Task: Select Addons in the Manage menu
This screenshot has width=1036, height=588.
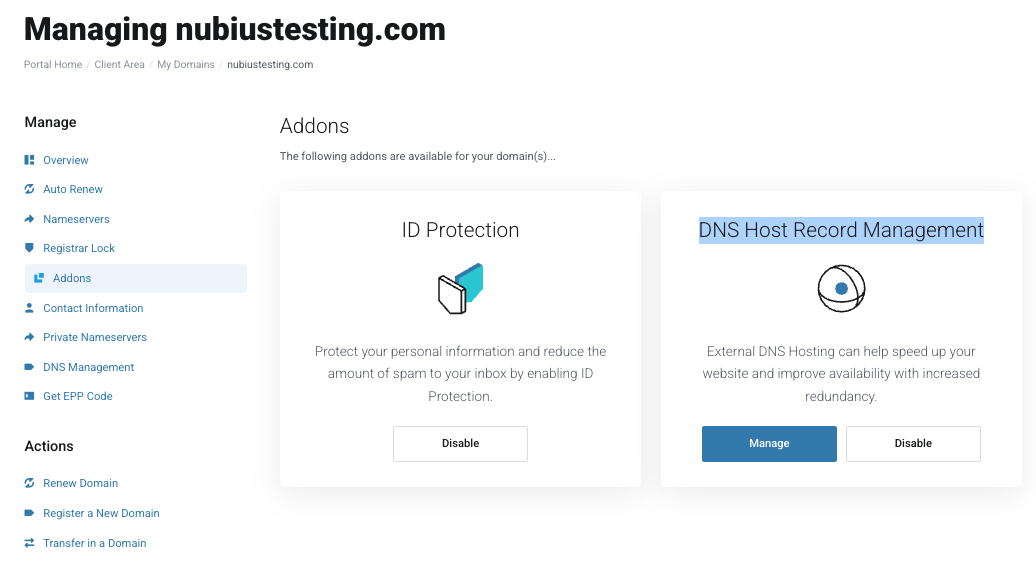Action: (72, 278)
